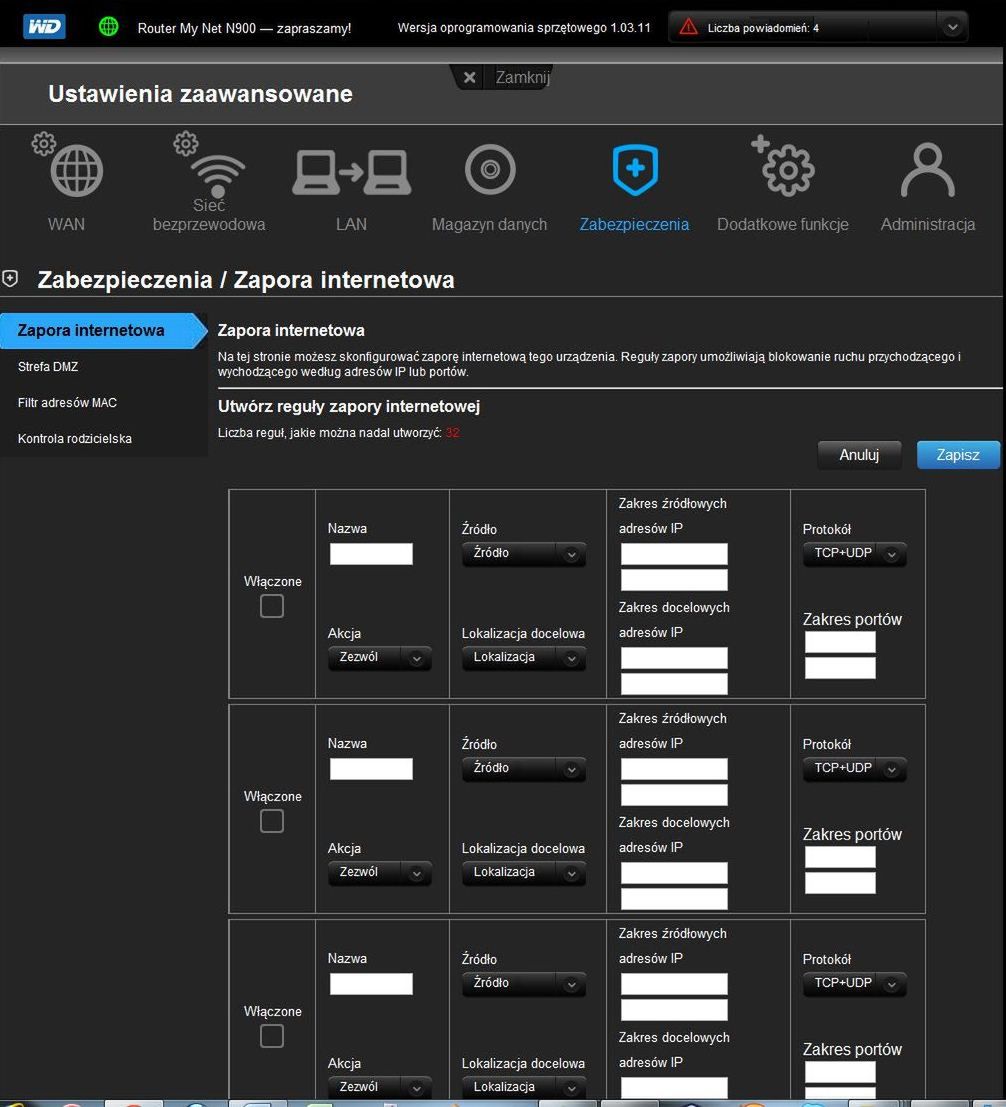This screenshot has width=1006, height=1107.
Task: Click first source IP range field in third rule
Action: pos(674,984)
